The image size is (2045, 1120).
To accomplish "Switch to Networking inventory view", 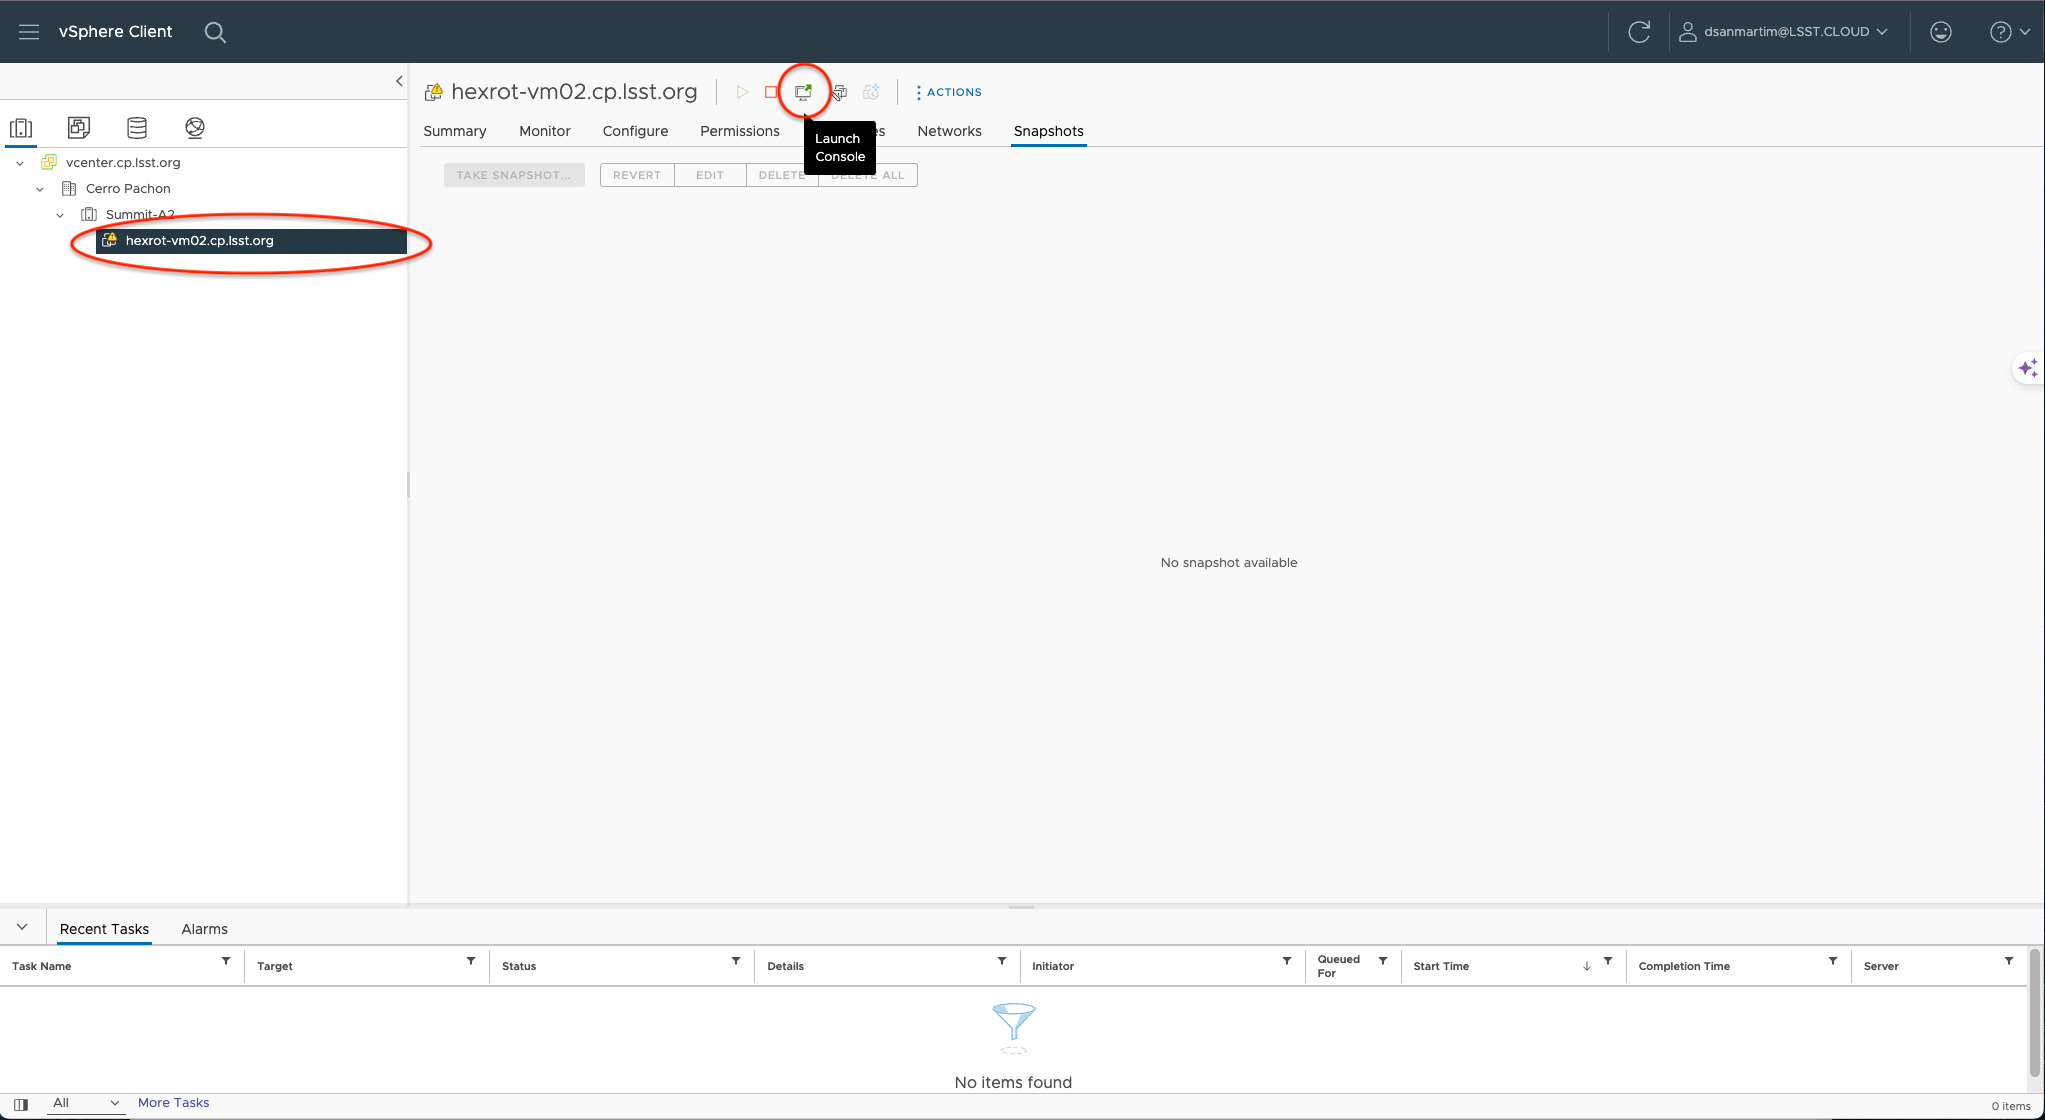I will tap(195, 128).
